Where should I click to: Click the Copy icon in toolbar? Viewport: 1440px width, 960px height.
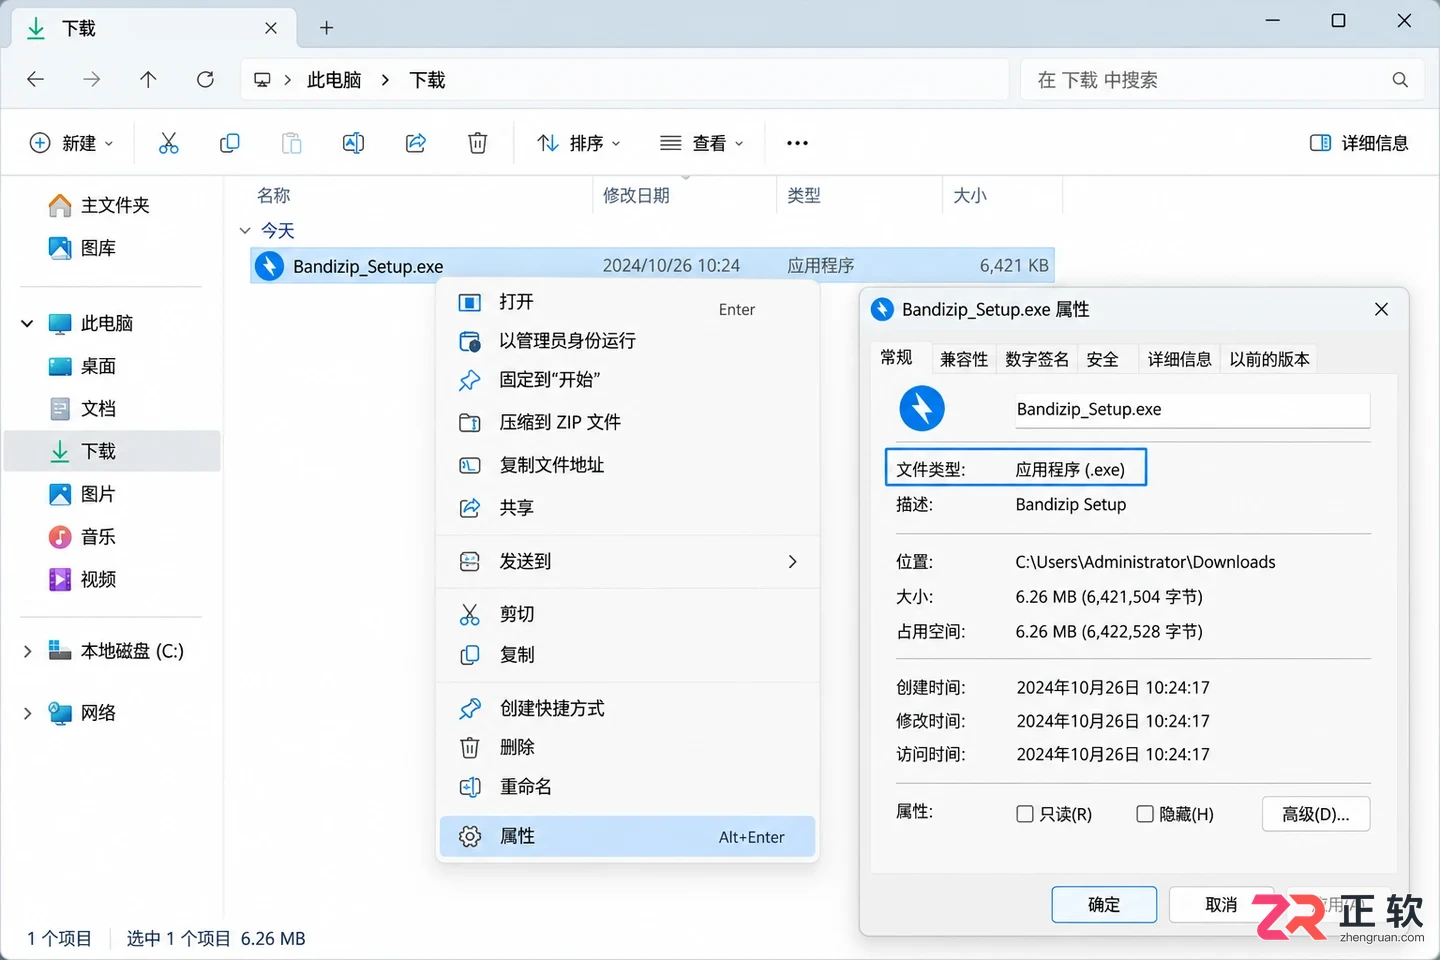tap(230, 143)
